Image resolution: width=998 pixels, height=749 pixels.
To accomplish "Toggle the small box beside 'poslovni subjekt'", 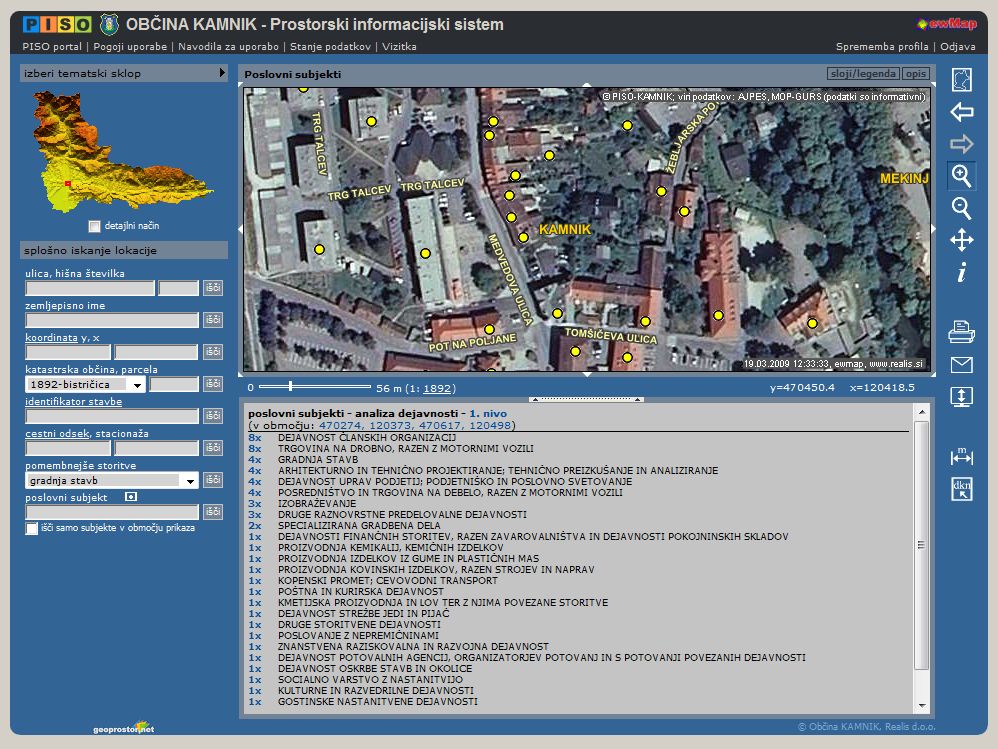I will 131,496.
